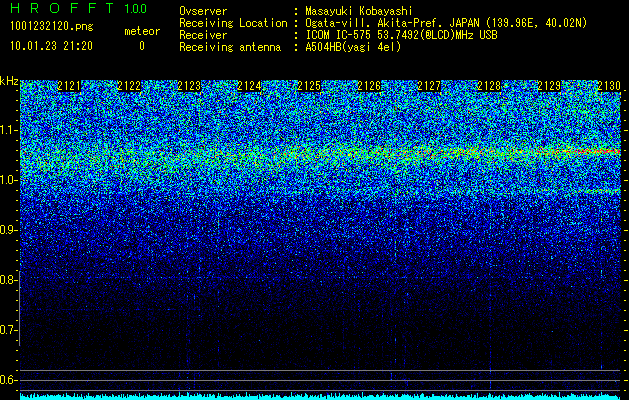The width and height of the screenshot is (629, 400).
Task: Select the filename 1001232120.png
Action: click(x=51, y=27)
